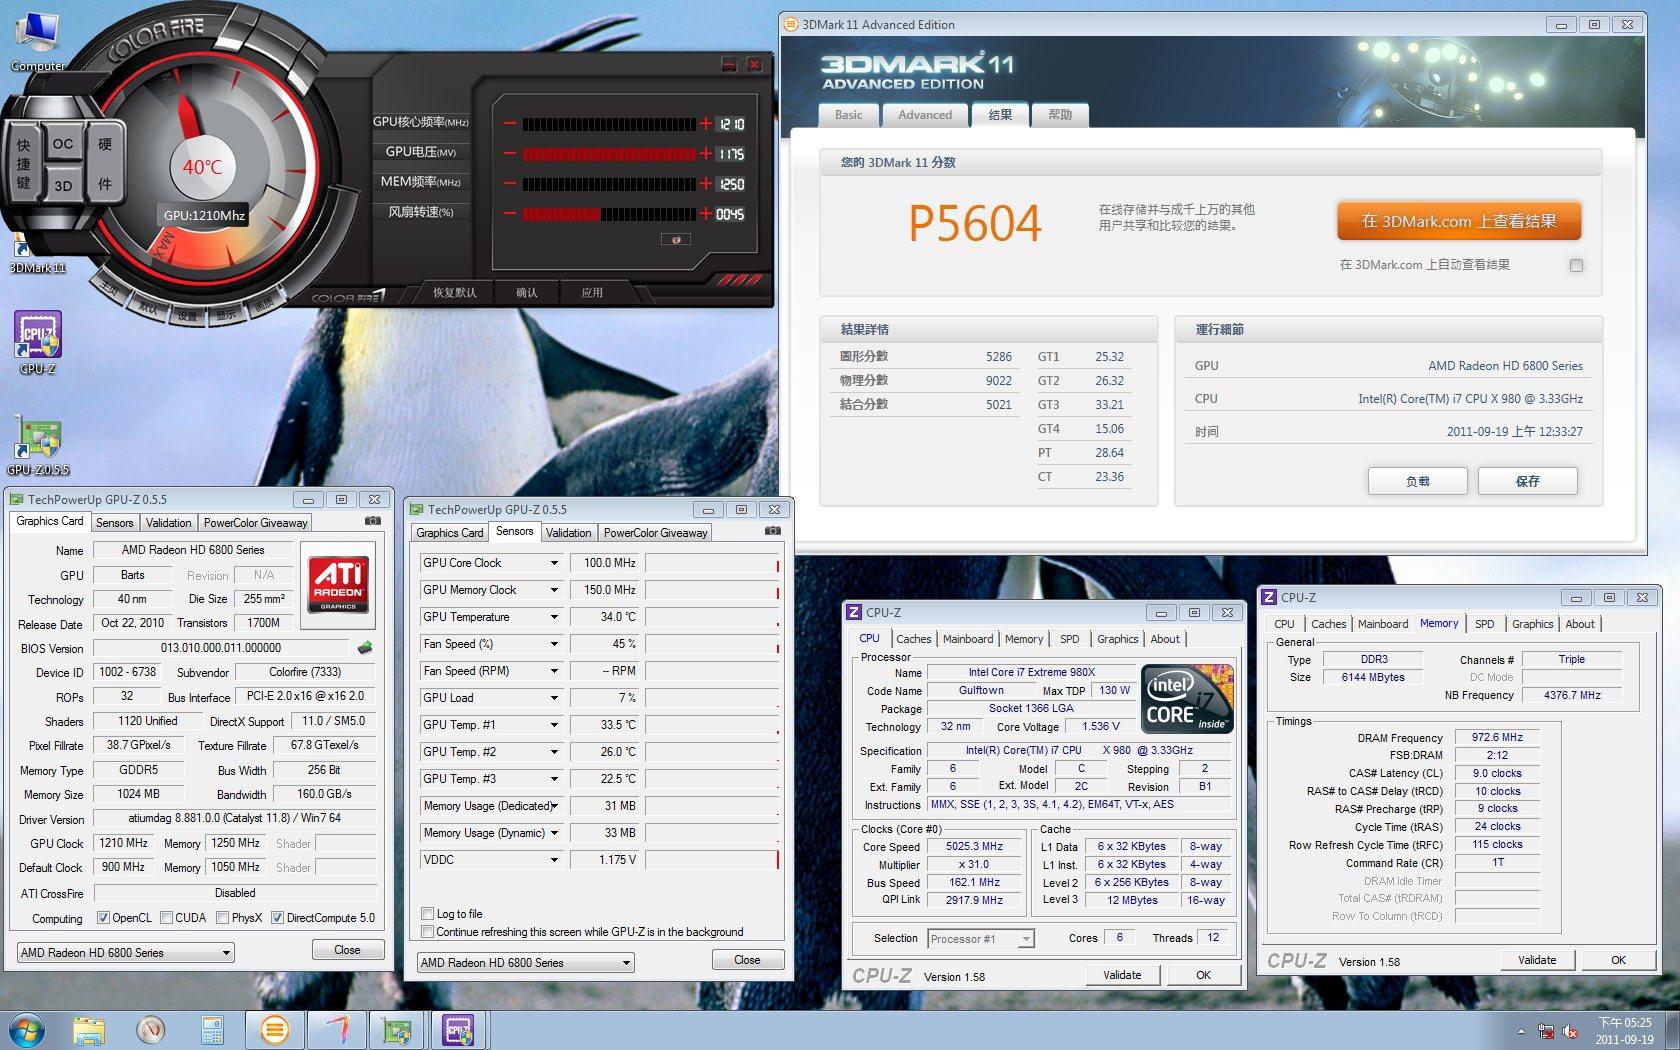Enable Continue refreshing in background checkbox
The width and height of the screenshot is (1680, 1050).
coord(428,932)
